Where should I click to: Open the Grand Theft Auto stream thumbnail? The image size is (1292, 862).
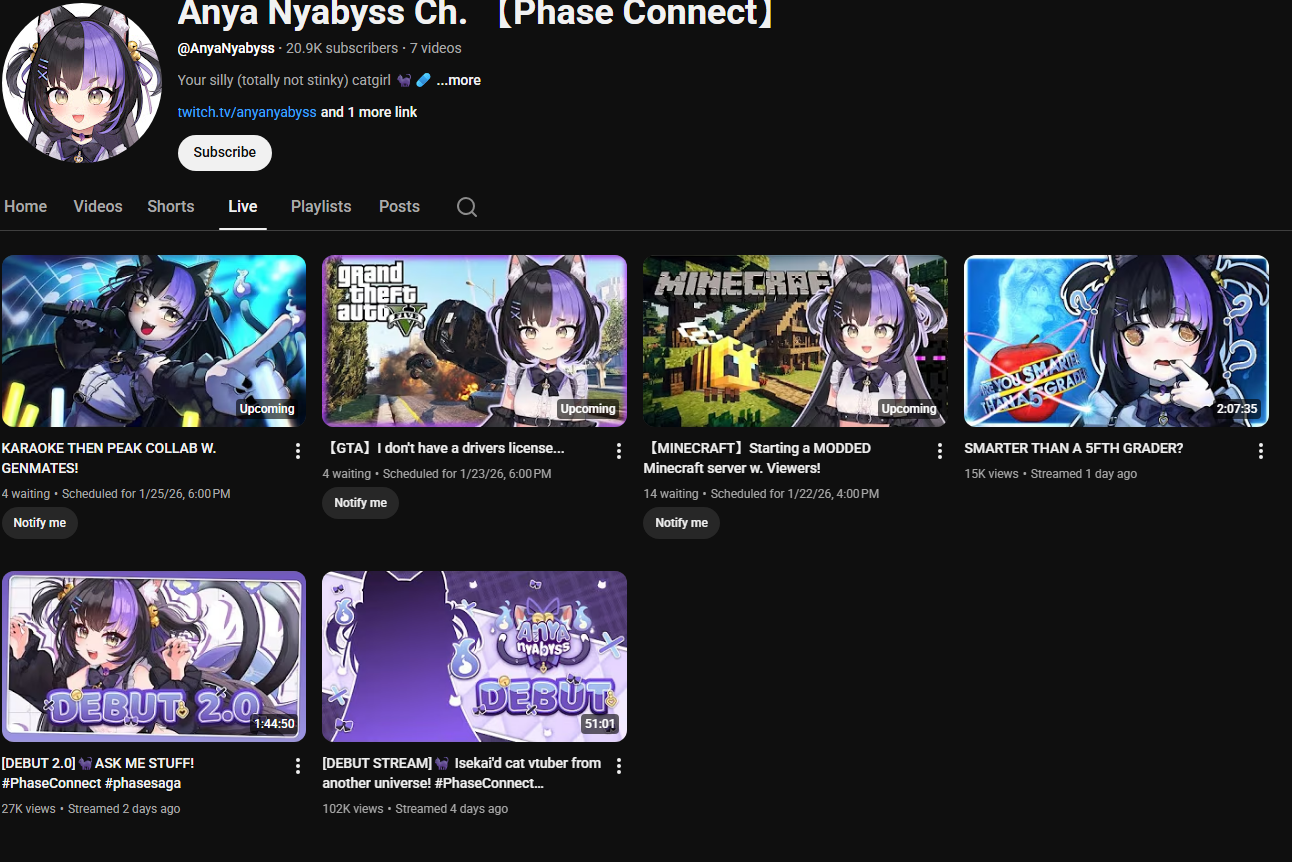tap(474, 341)
